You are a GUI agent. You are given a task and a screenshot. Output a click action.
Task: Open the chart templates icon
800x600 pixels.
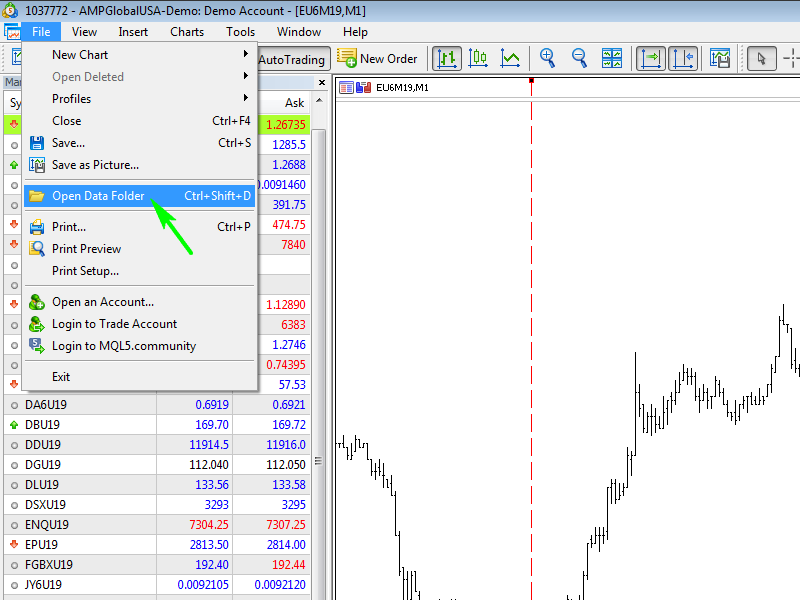[720, 59]
